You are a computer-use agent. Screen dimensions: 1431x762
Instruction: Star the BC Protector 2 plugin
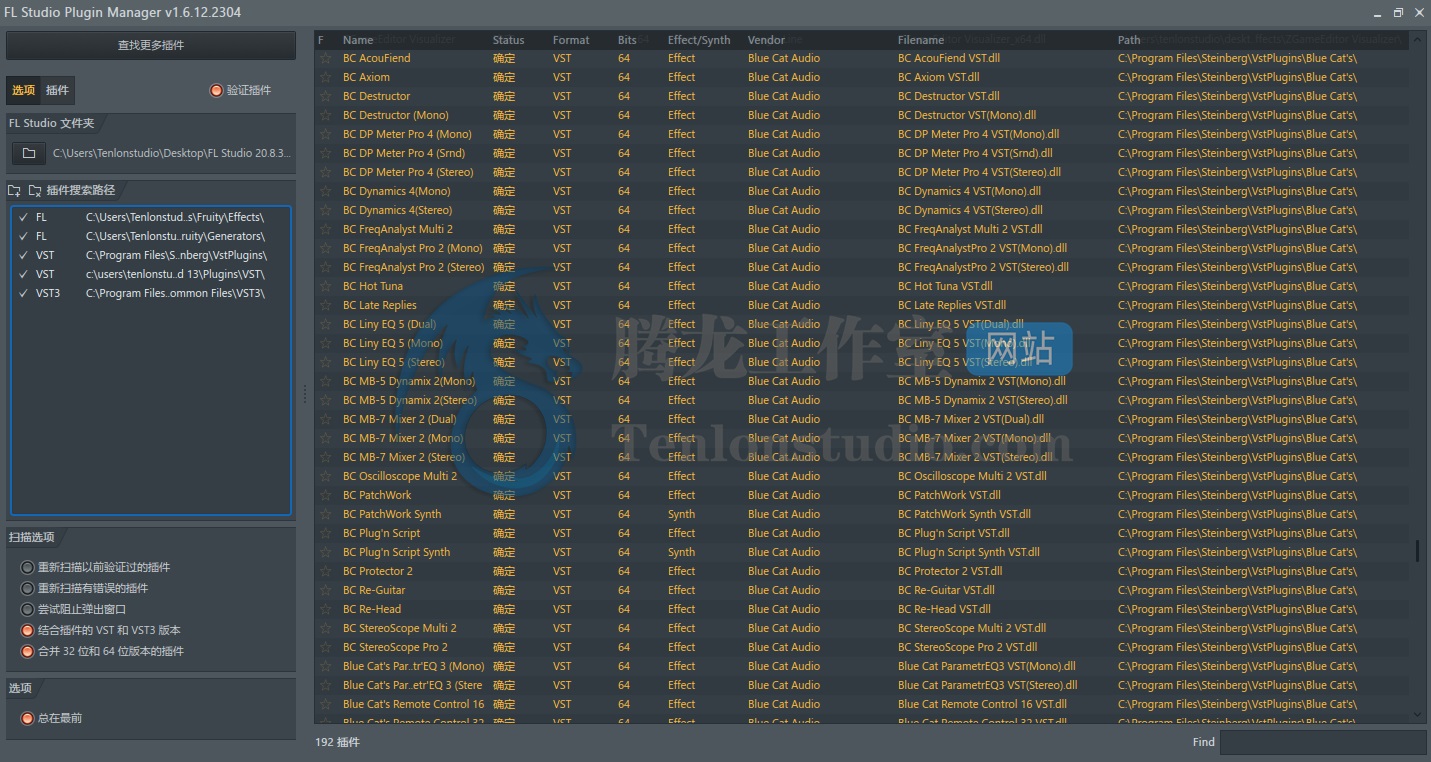click(x=325, y=571)
